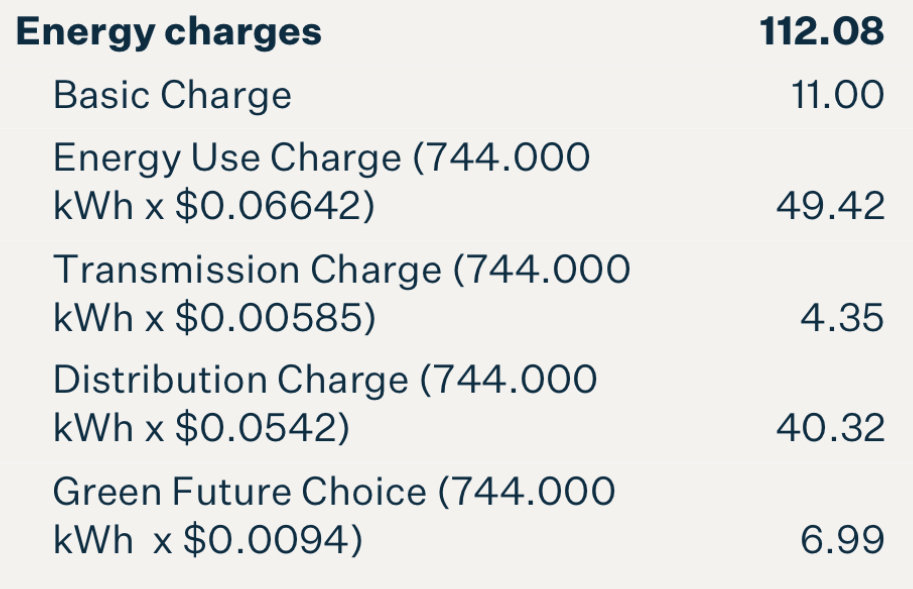Viewport: 913px width, 589px height.
Task: Click the Distribution Charge label
Action: point(231,380)
